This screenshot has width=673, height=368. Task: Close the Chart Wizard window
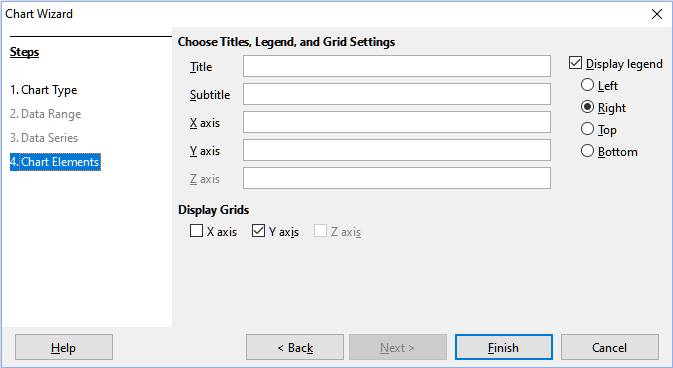pyautogui.click(x=657, y=14)
